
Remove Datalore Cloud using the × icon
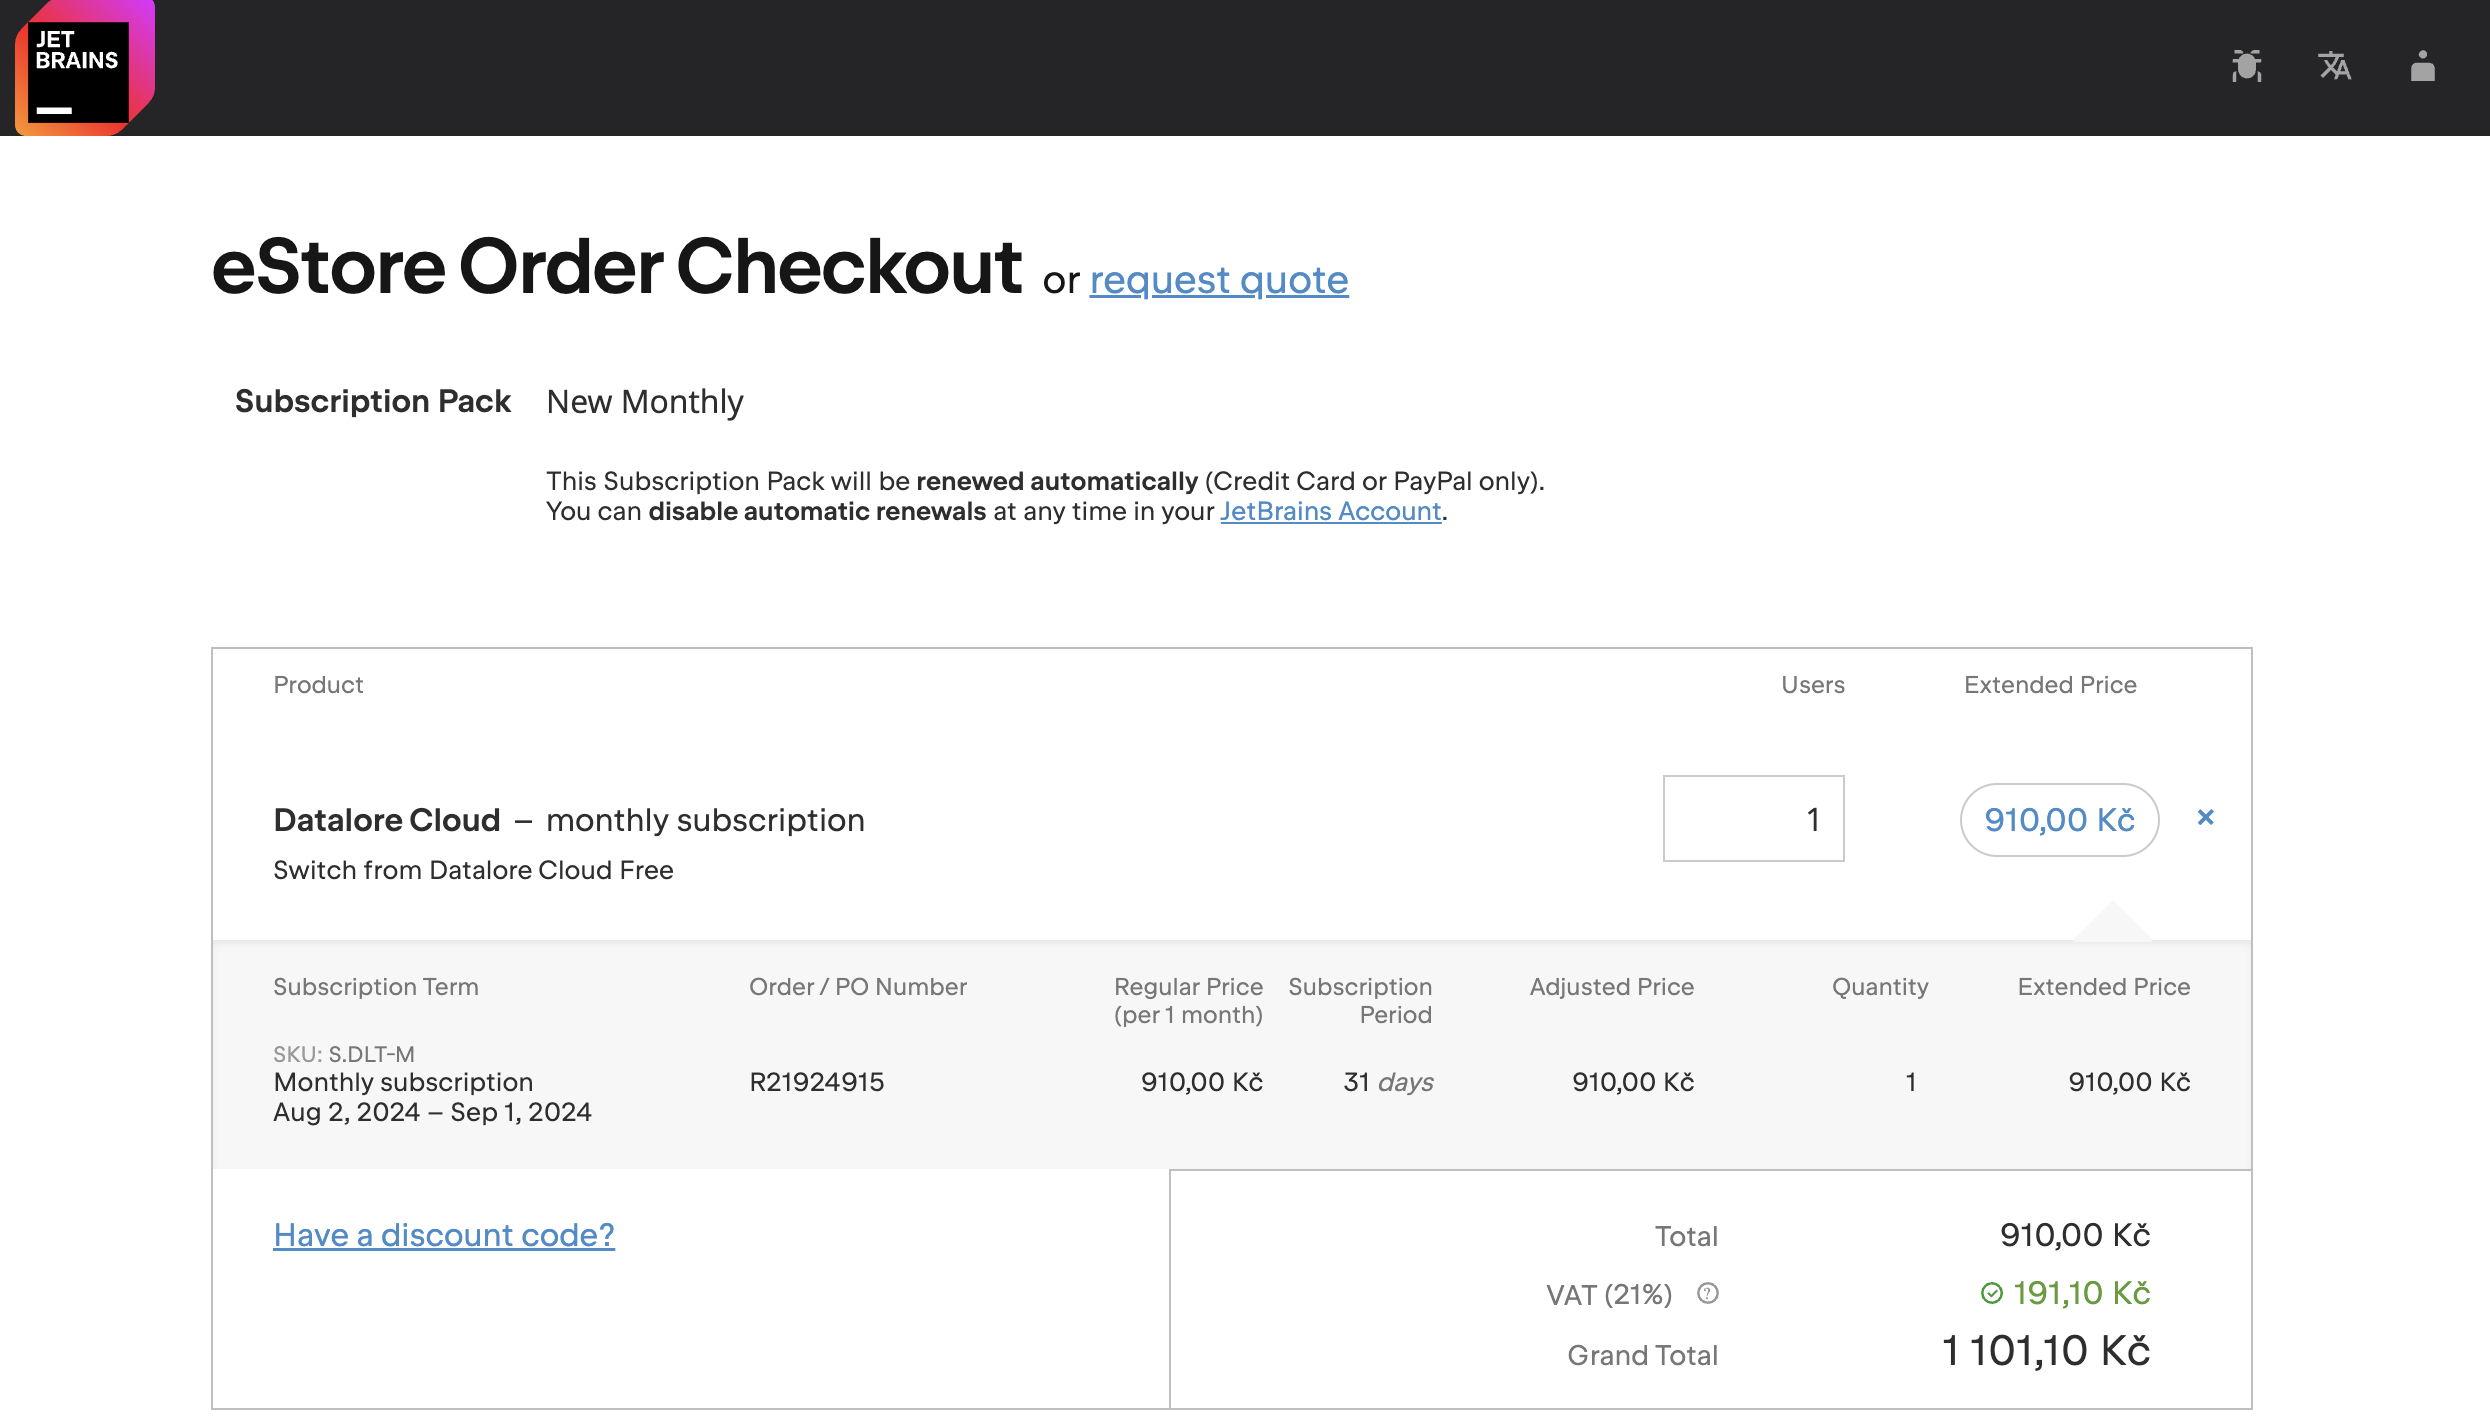pyautogui.click(x=2206, y=818)
